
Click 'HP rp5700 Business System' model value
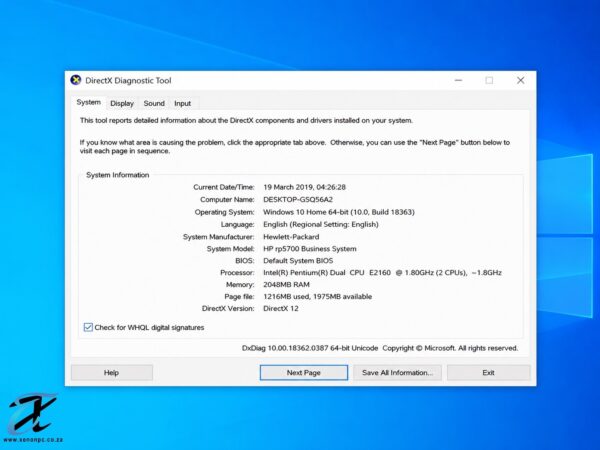[310, 249]
